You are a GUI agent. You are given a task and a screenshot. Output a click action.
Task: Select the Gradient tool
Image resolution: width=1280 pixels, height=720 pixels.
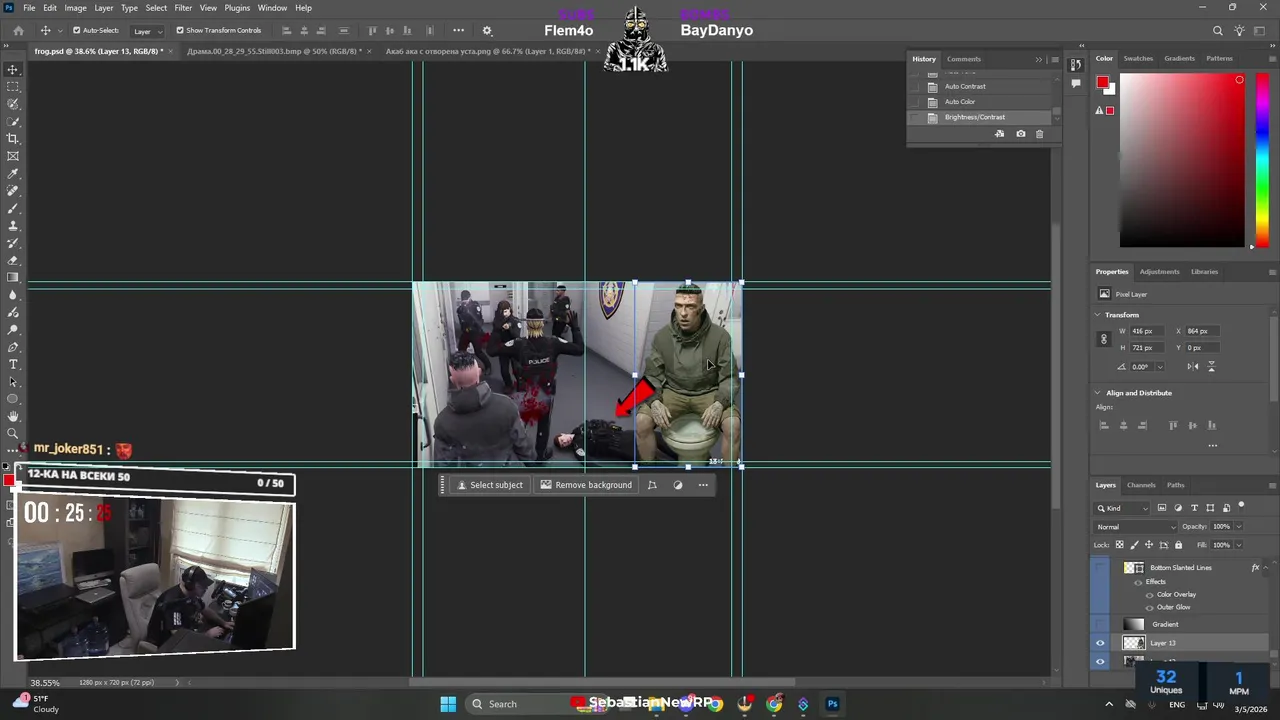(13, 278)
